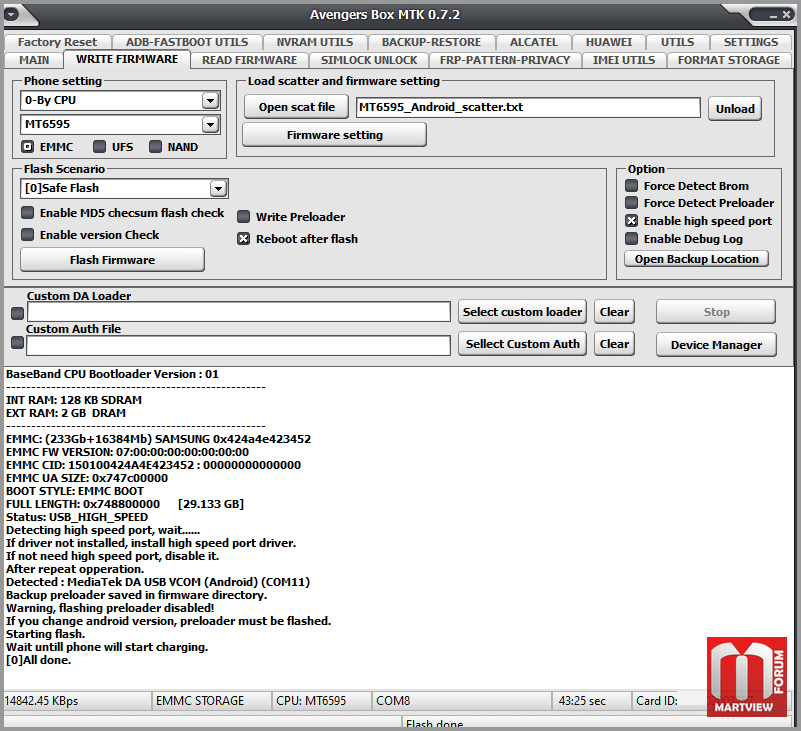801x731 pixels.
Task: Open the IMEI UTILS tab
Action: tap(624, 60)
